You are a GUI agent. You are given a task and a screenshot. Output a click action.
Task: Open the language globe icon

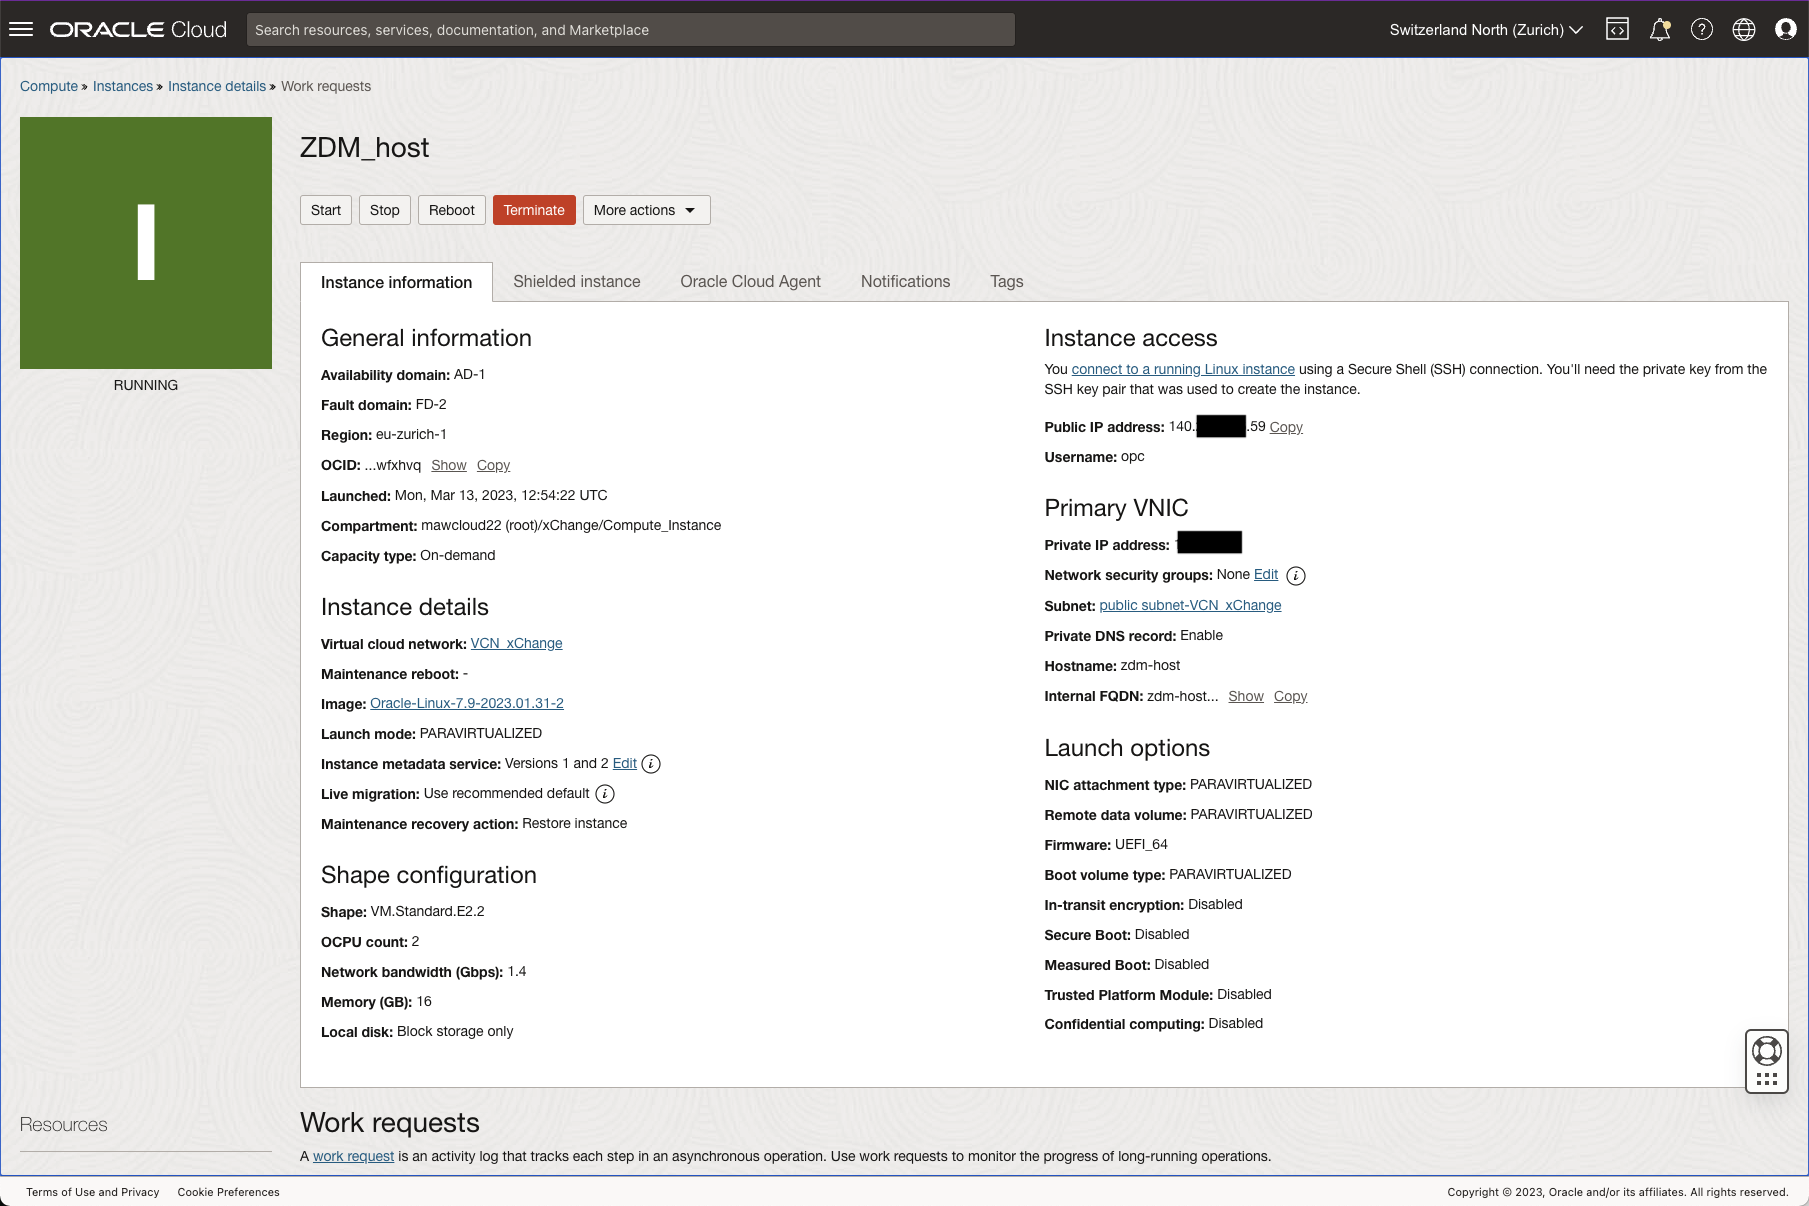point(1744,30)
